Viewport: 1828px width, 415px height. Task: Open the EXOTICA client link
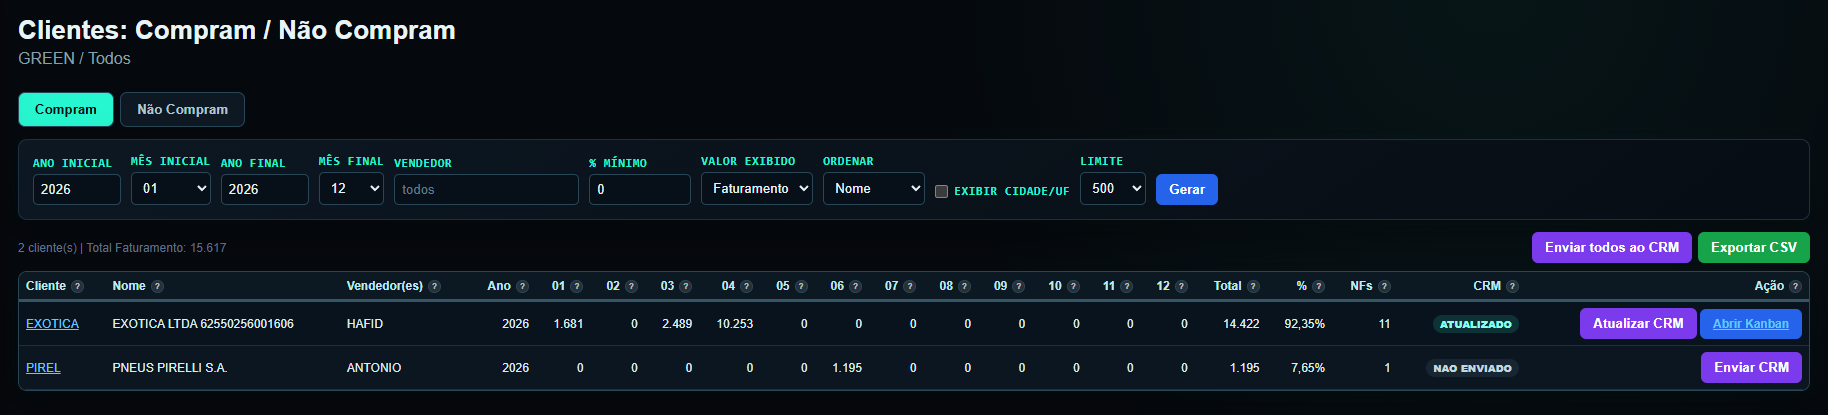pos(52,324)
